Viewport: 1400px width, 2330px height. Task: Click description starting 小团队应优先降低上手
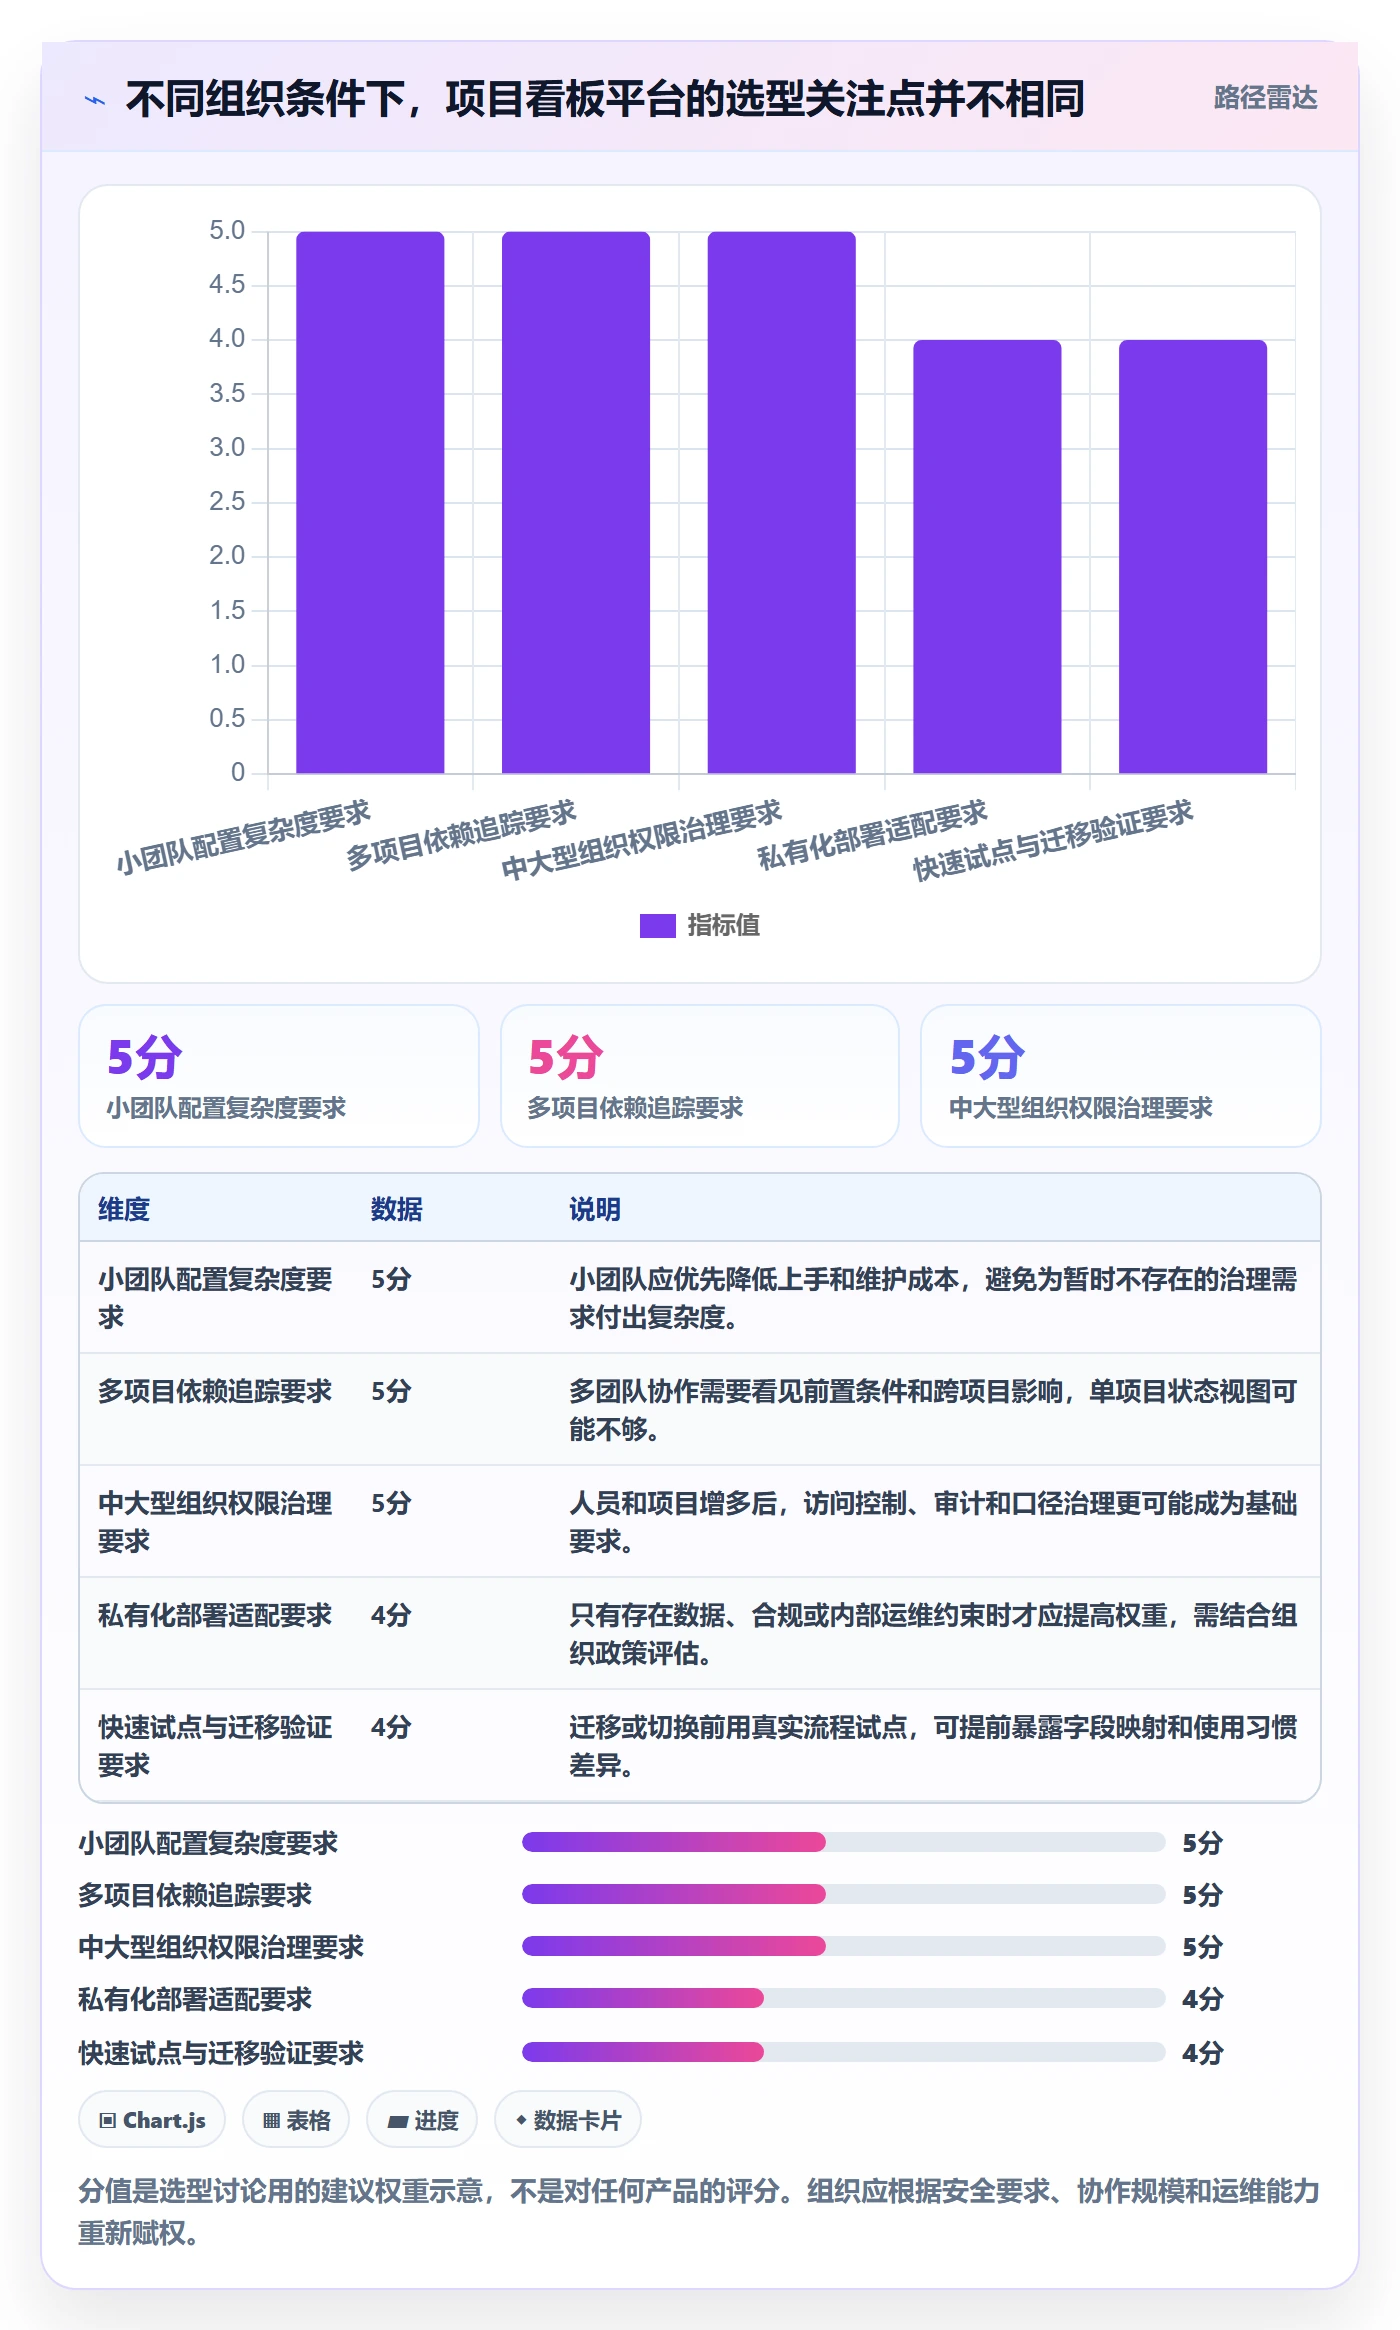click(933, 1298)
